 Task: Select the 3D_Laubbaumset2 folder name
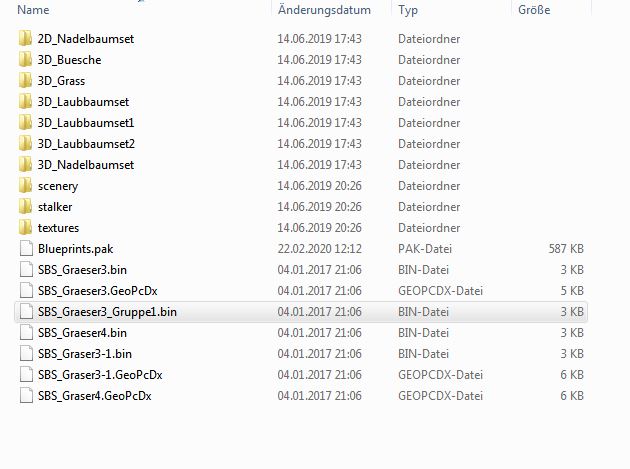pos(86,143)
